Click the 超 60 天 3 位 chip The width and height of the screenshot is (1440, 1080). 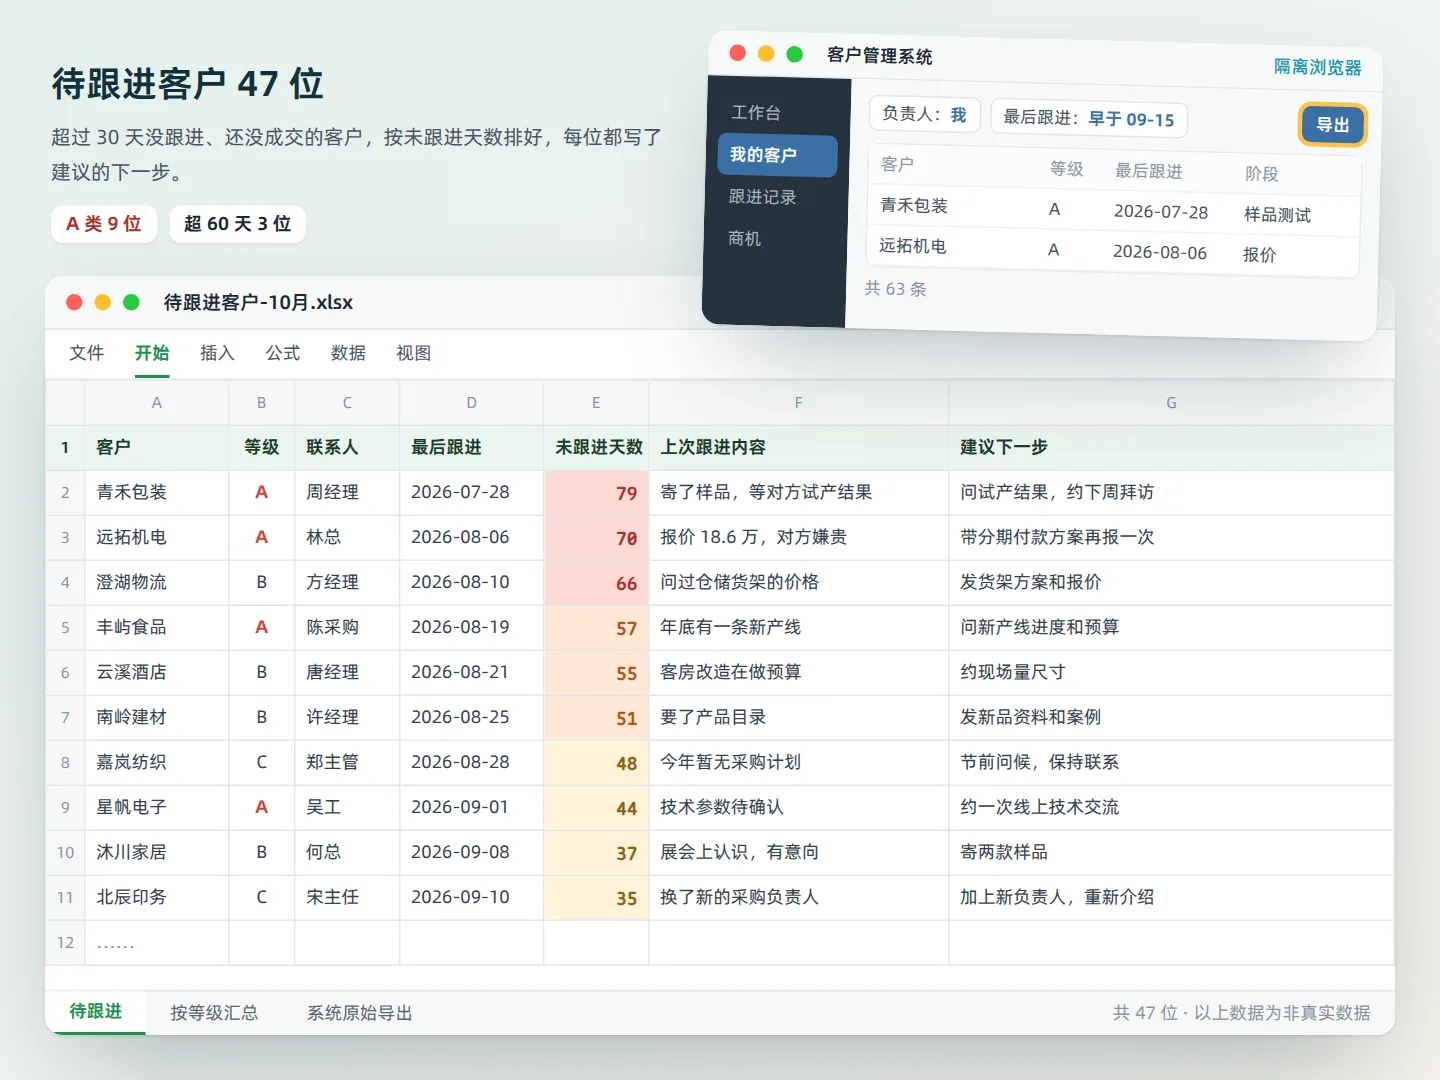[x=238, y=224]
